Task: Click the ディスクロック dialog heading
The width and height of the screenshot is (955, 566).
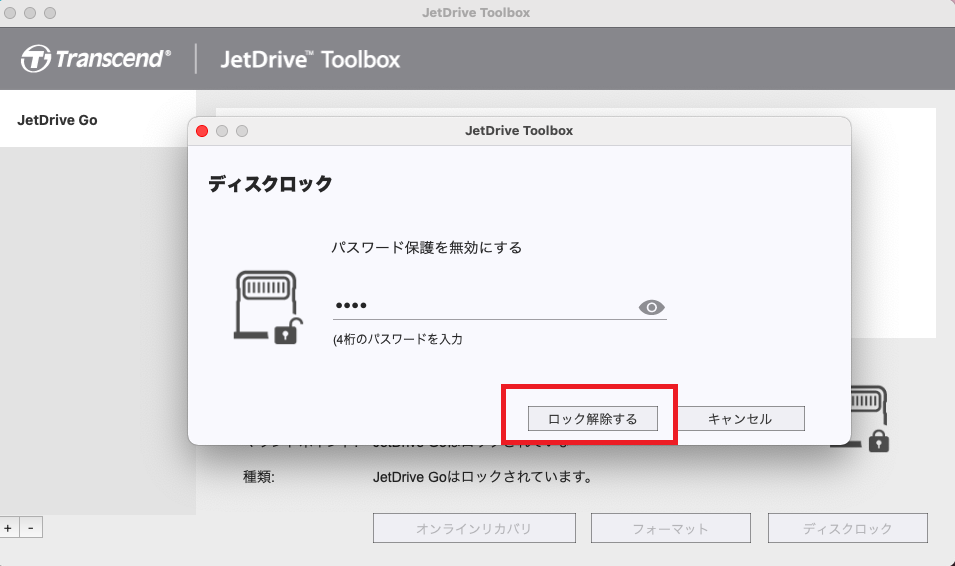Action: pyautogui.click(x=270, y=183)
